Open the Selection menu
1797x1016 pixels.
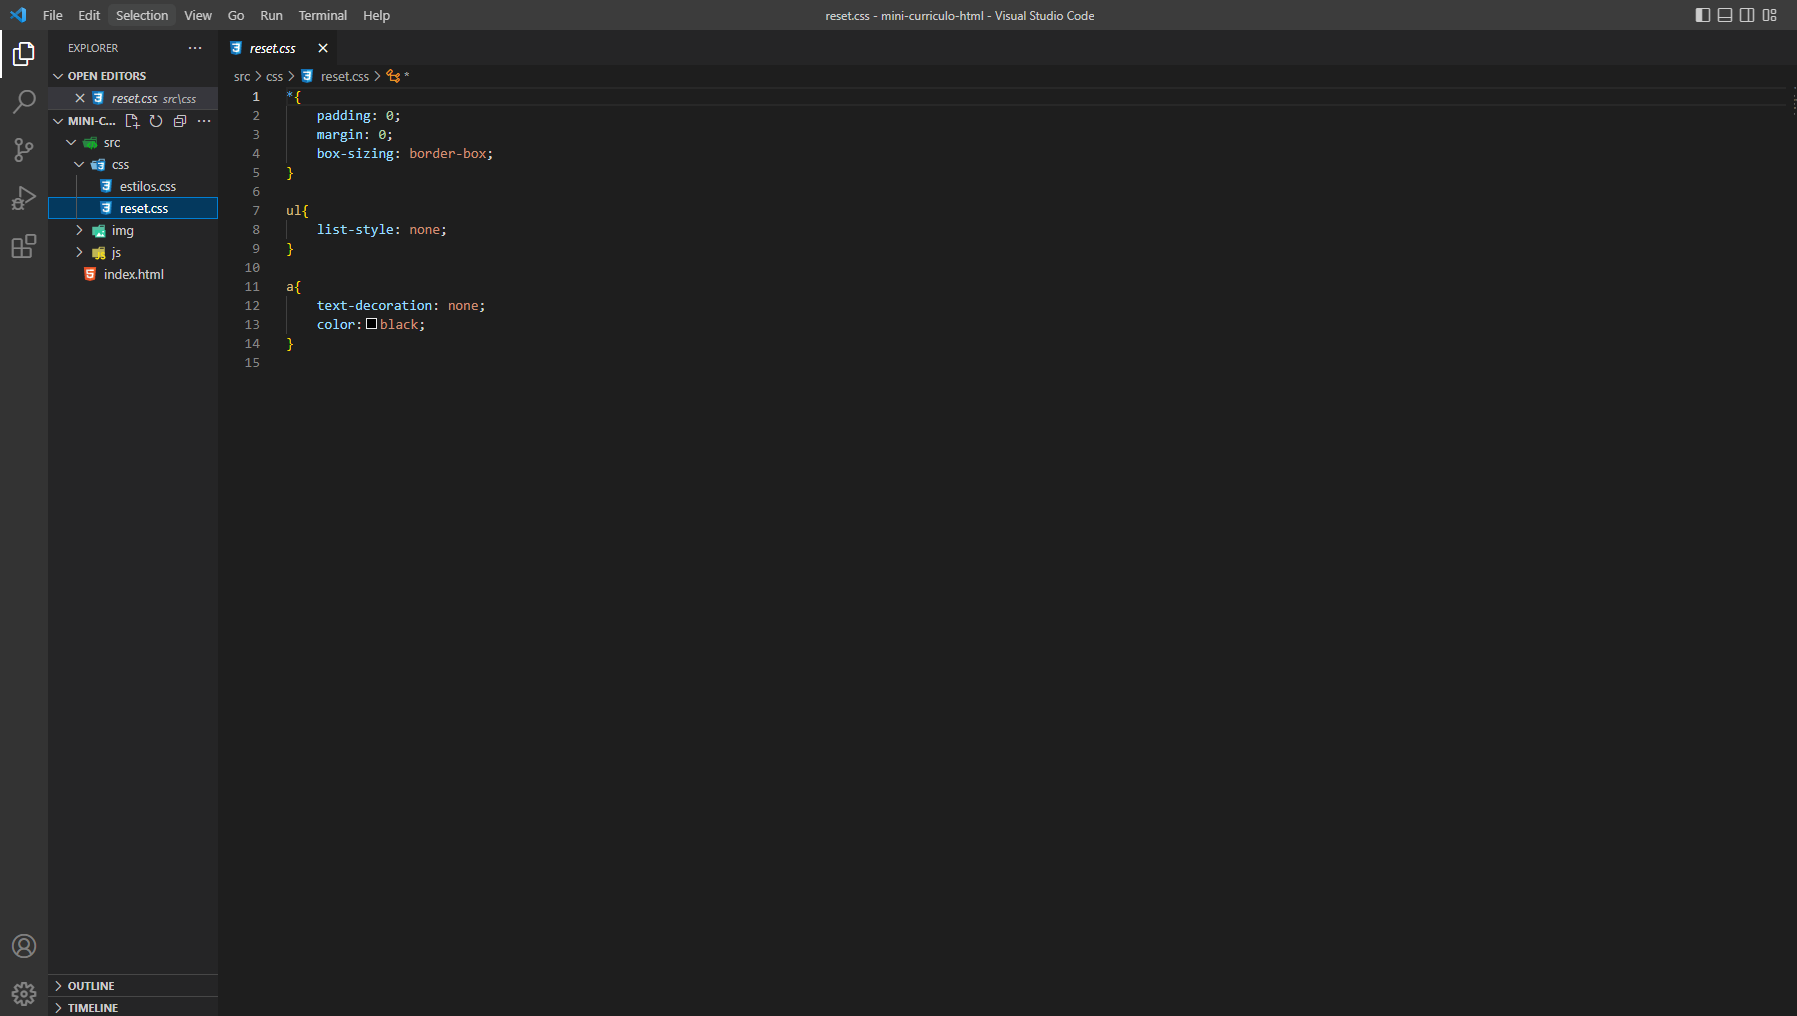[x=142, y=15]
